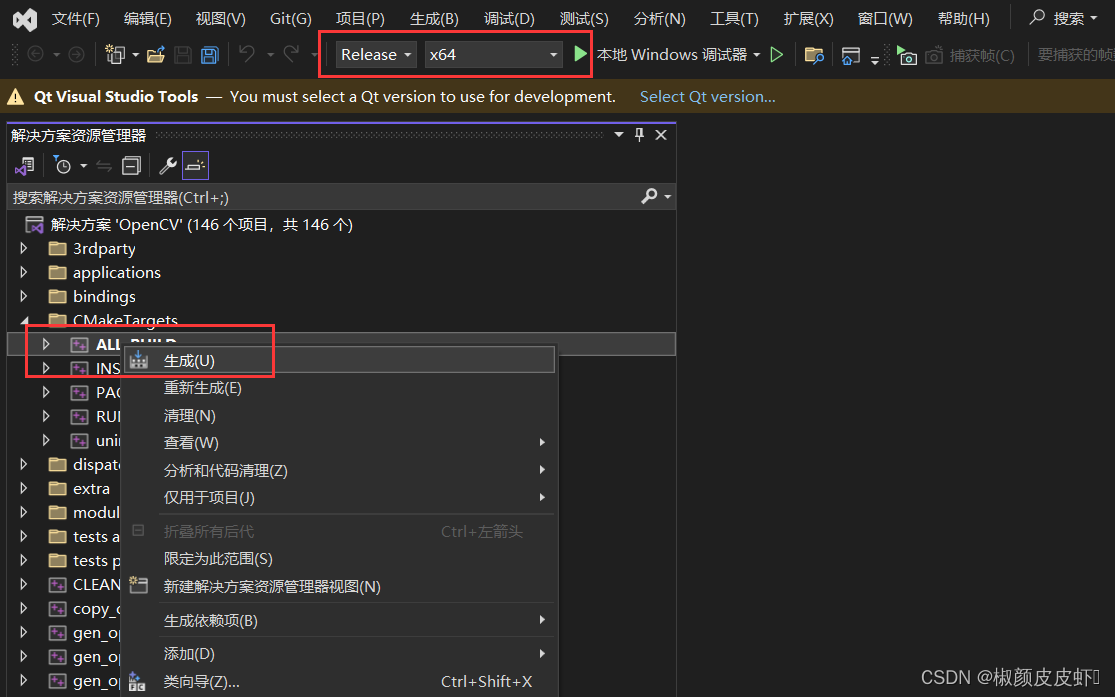1115x697 pixels.
Task: Open the 生成依赖项(B) submenu
Action: pyautogui.click(x=339, y=620)
